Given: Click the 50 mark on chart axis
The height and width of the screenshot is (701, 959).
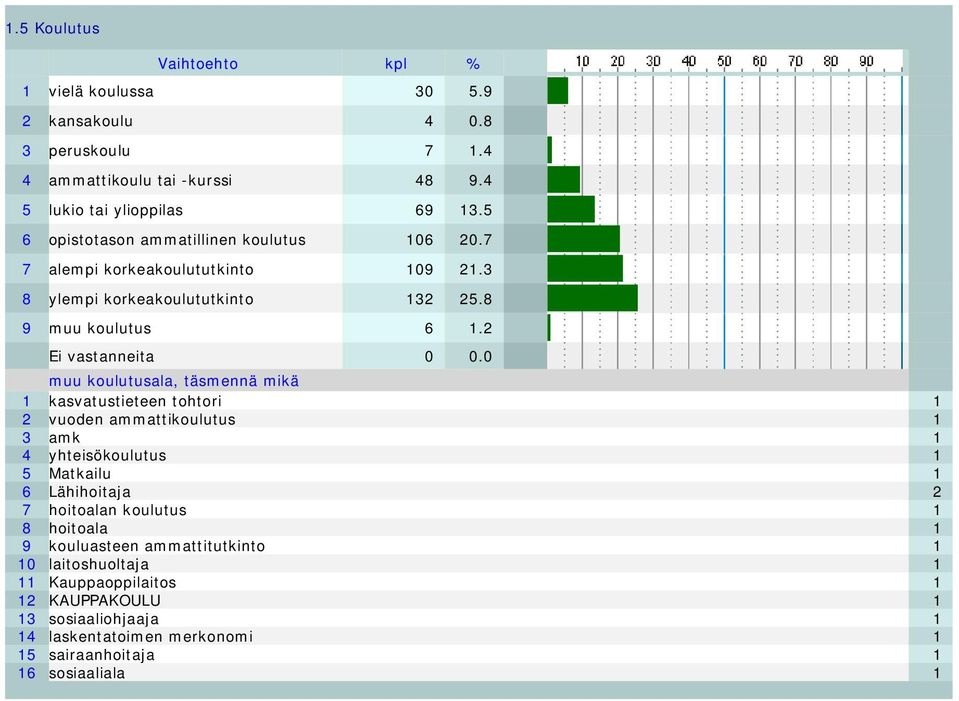Looking at the screenshot, I should coord(724,61).
